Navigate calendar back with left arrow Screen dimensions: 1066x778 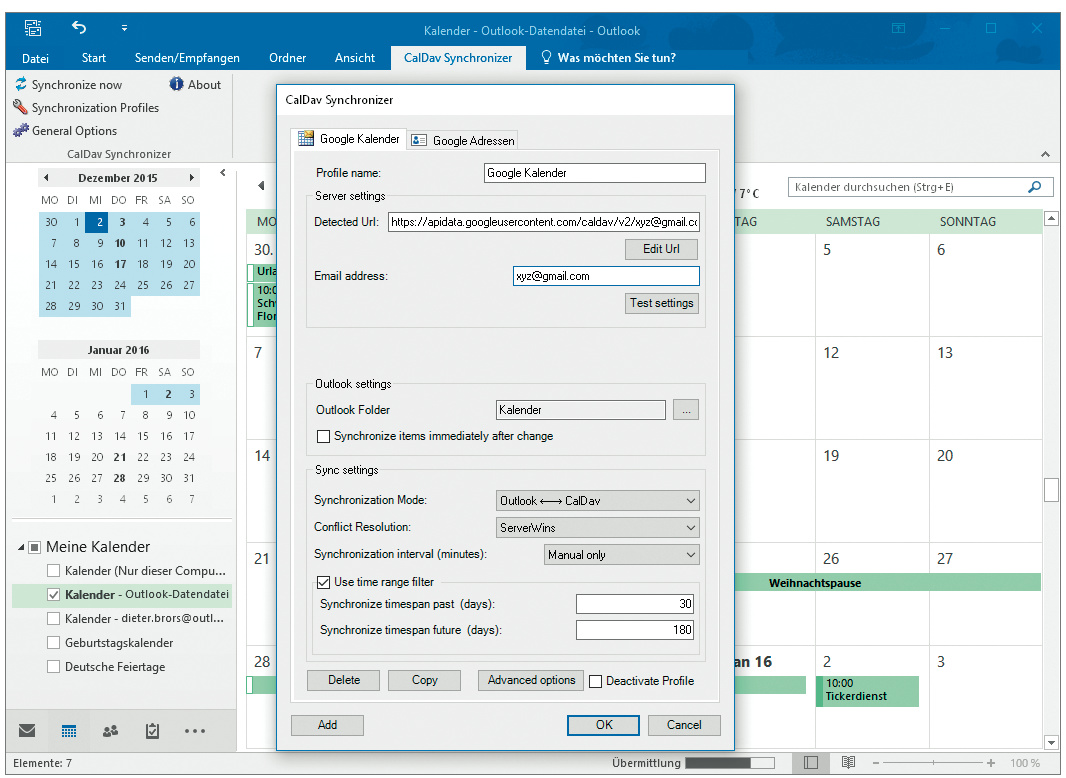pyautogui.click(x=261, y=186)
